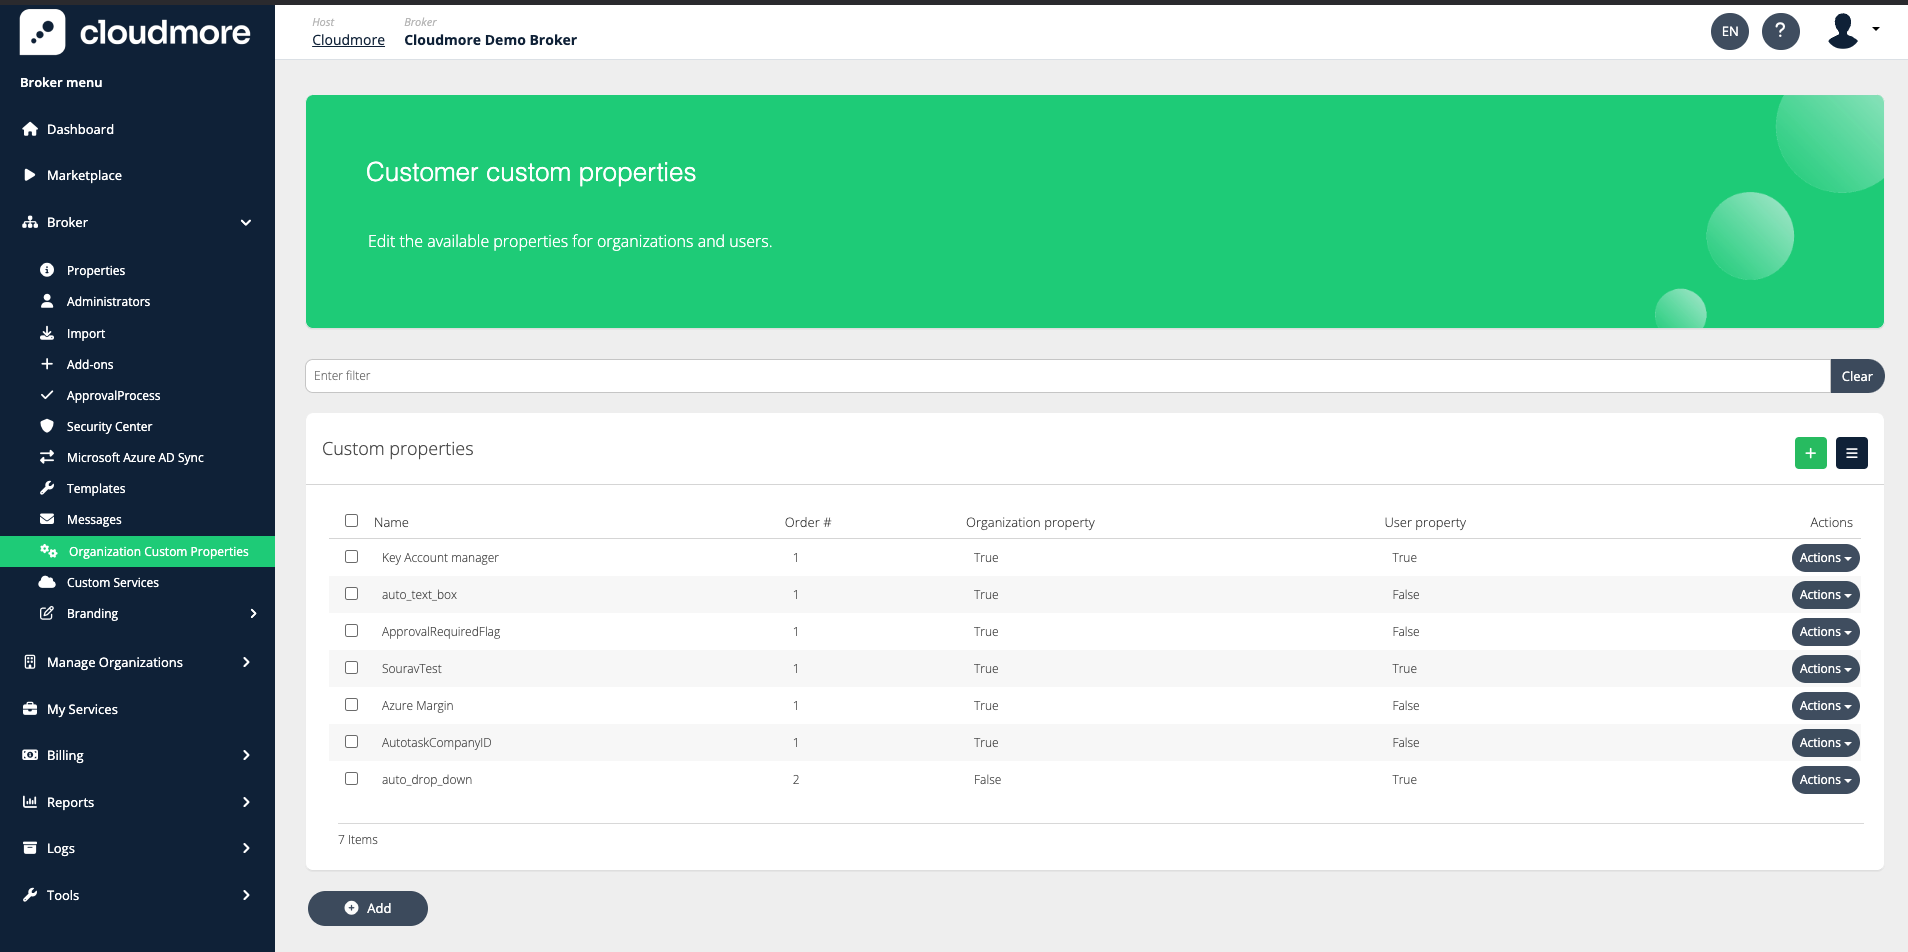Go to Templates in Broker menu

point(96,488)
